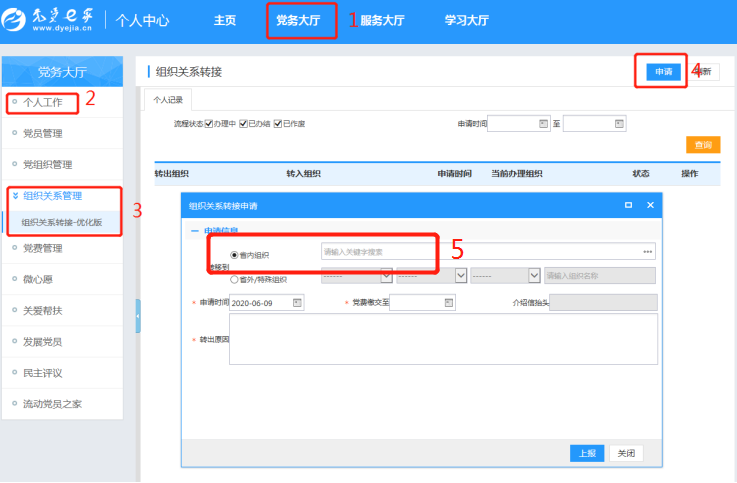
Task: Click calendar icon beside 2020-06-09 date
Action: 296,302
